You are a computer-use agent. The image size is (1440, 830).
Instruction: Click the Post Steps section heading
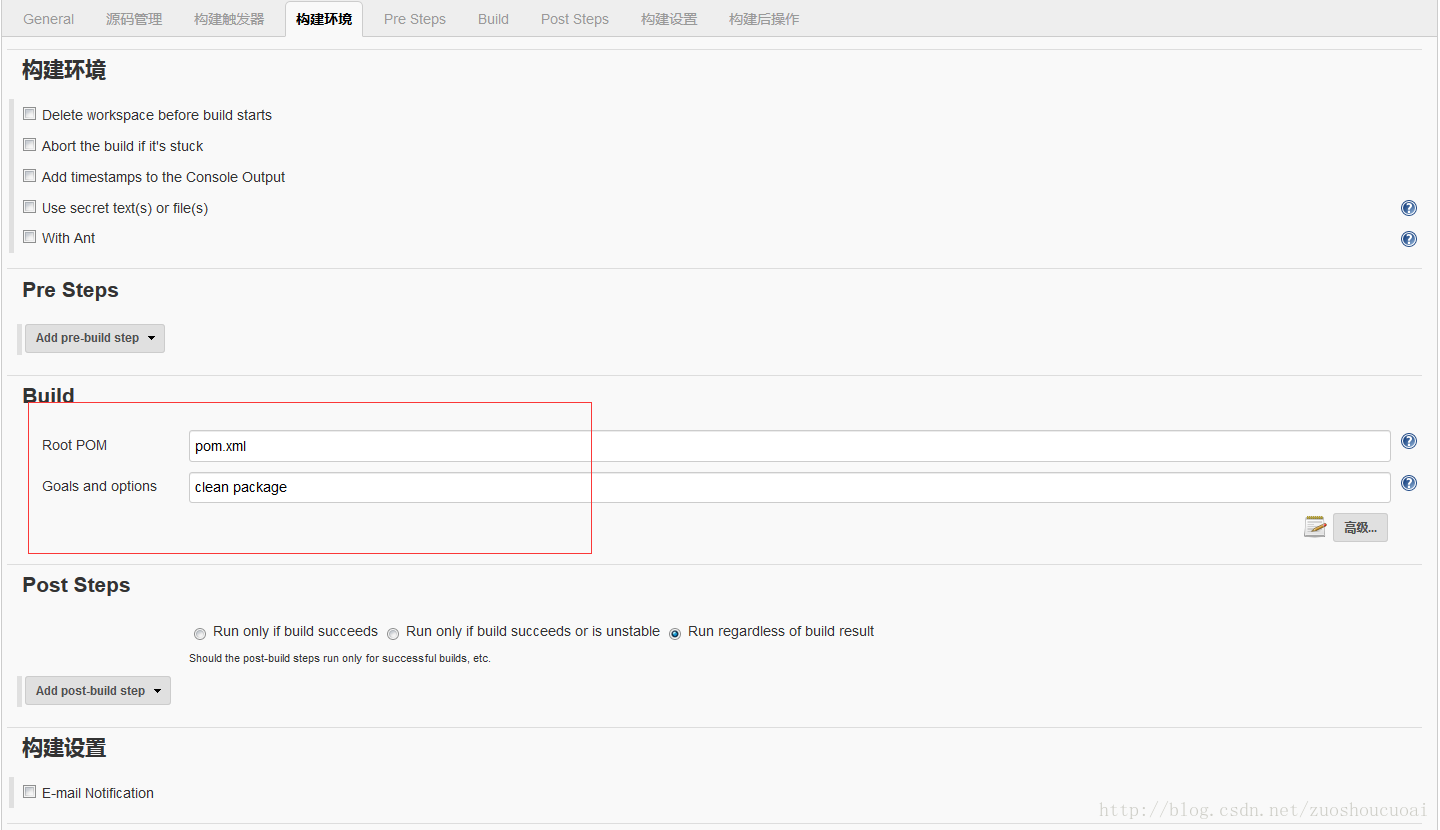click(76, 585)
